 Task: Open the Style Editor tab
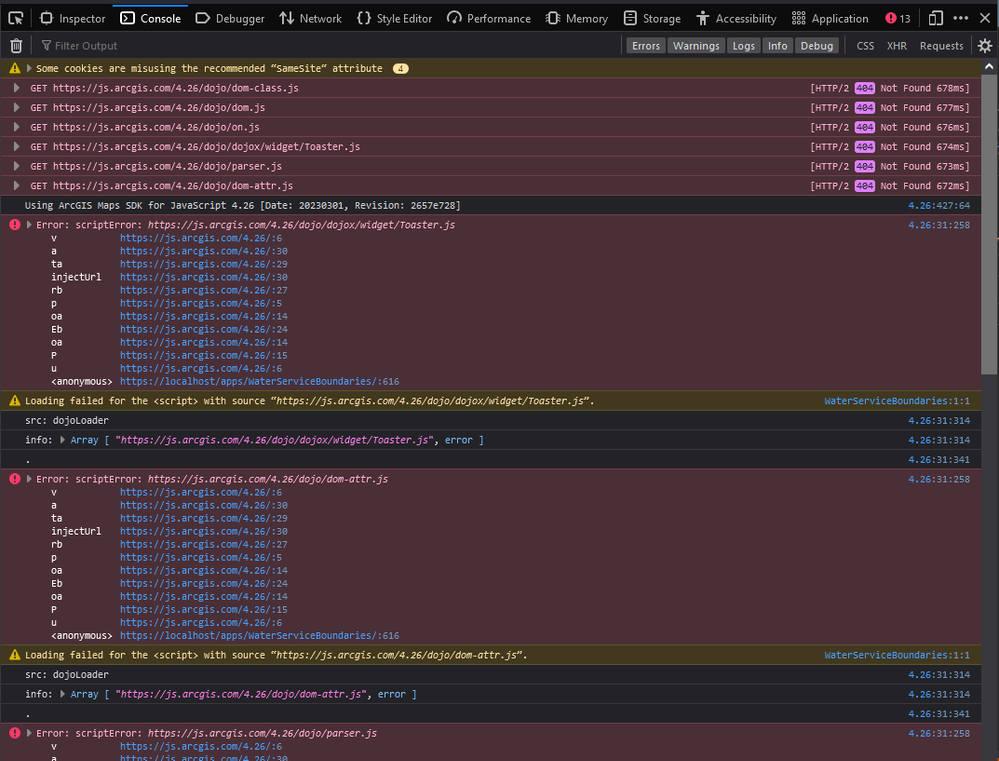point(394,18)
